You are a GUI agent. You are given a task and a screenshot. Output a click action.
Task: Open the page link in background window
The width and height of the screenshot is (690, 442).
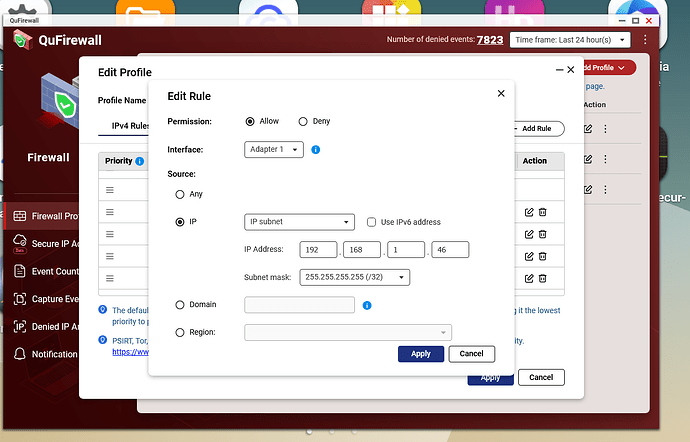tap(595, 86)
